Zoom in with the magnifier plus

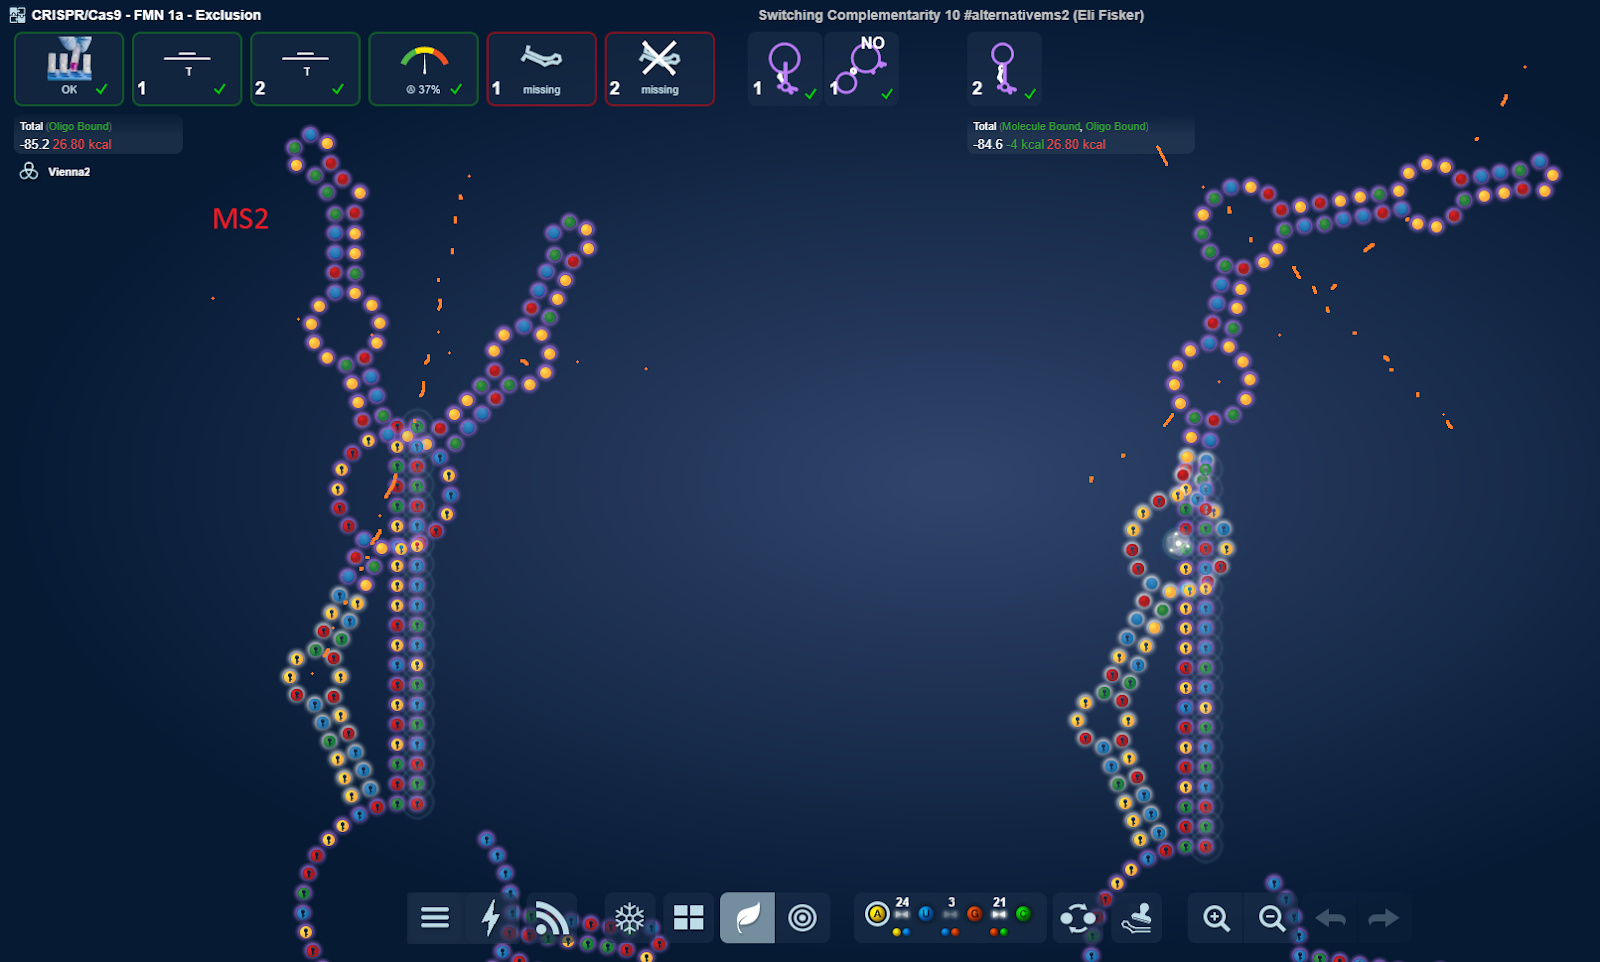[x=1216, y=917]
